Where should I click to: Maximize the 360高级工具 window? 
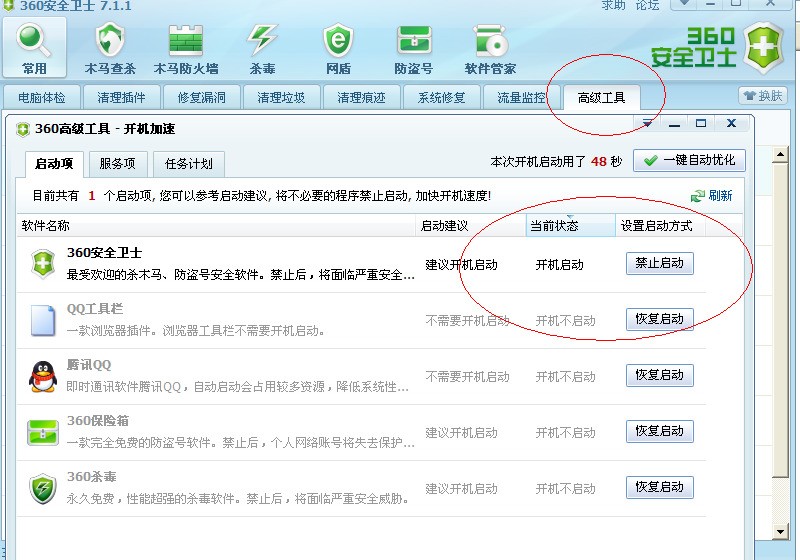tap(701, 123)
